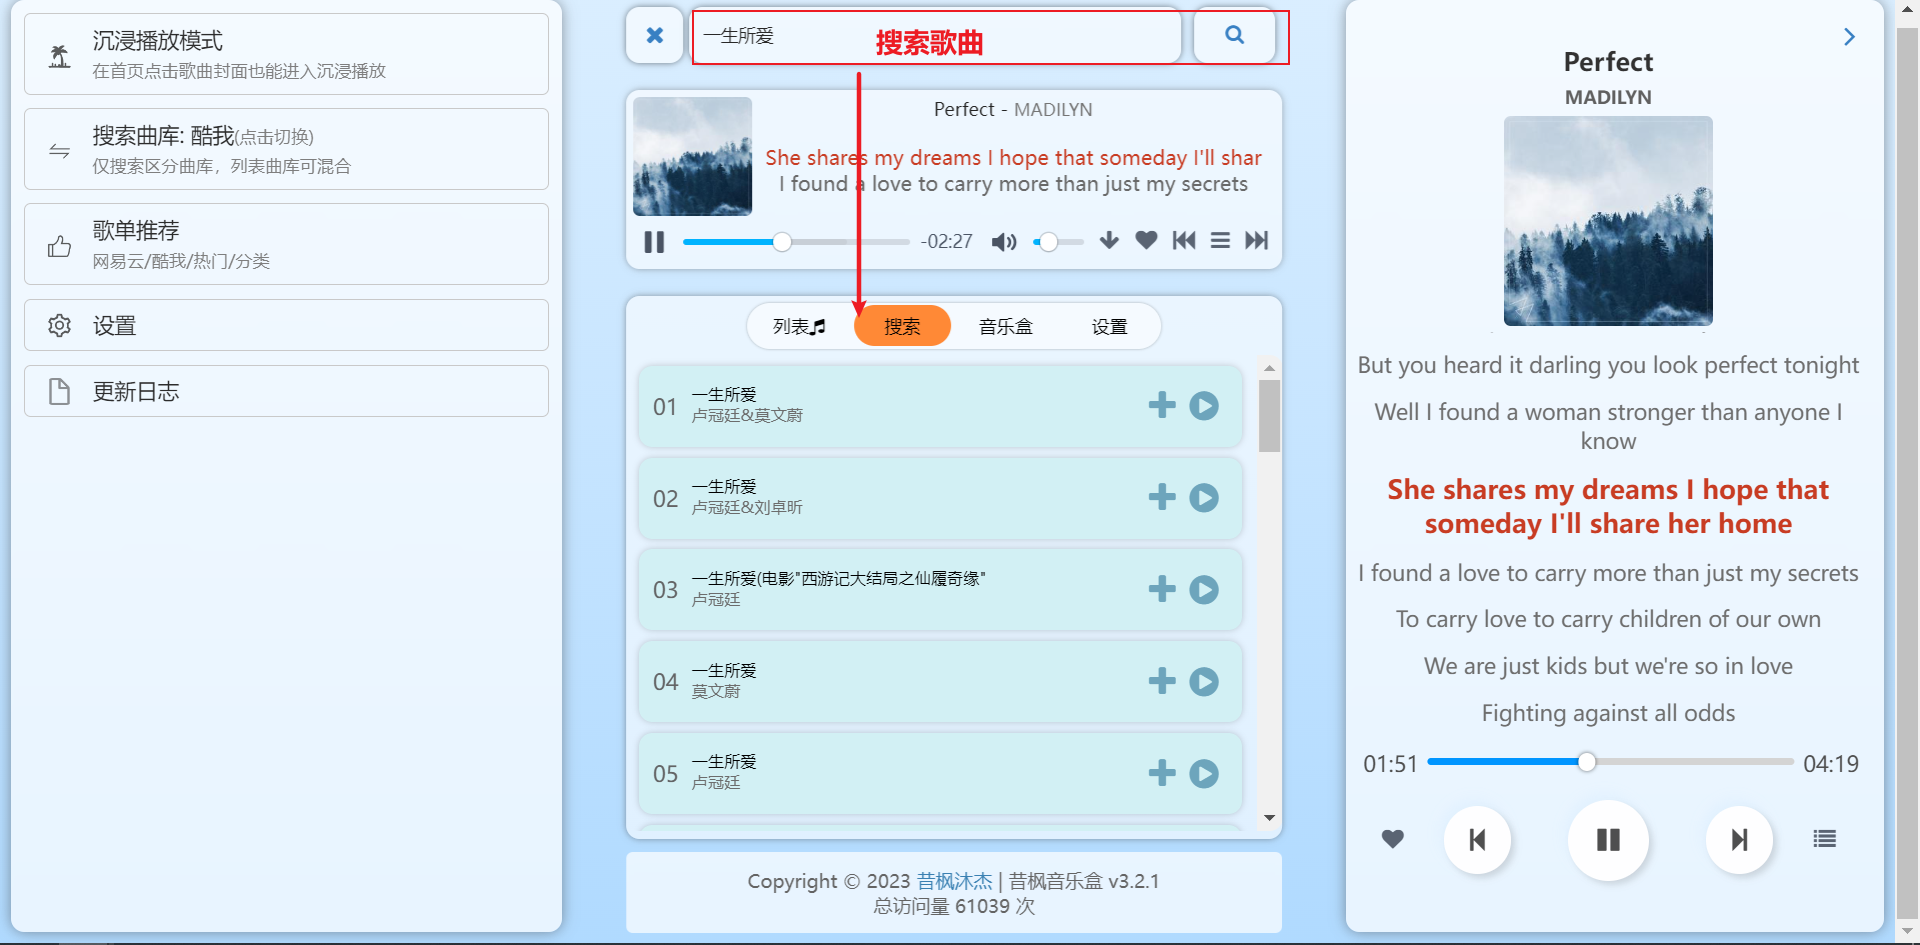Toggle search library 搜索曲库: 酷我
1920x945 pixels.
(286, 149)
